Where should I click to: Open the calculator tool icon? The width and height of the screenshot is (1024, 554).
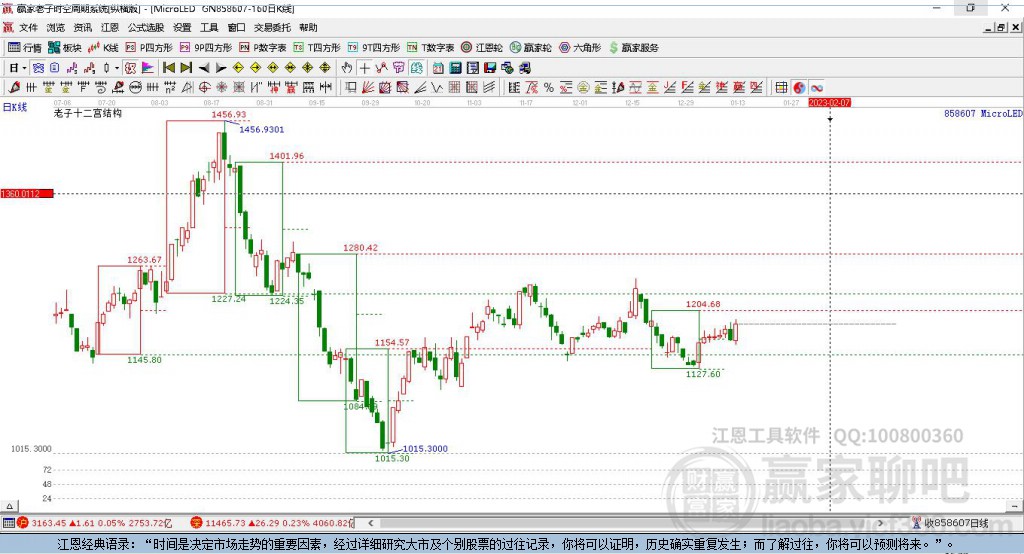pos(455,68)
